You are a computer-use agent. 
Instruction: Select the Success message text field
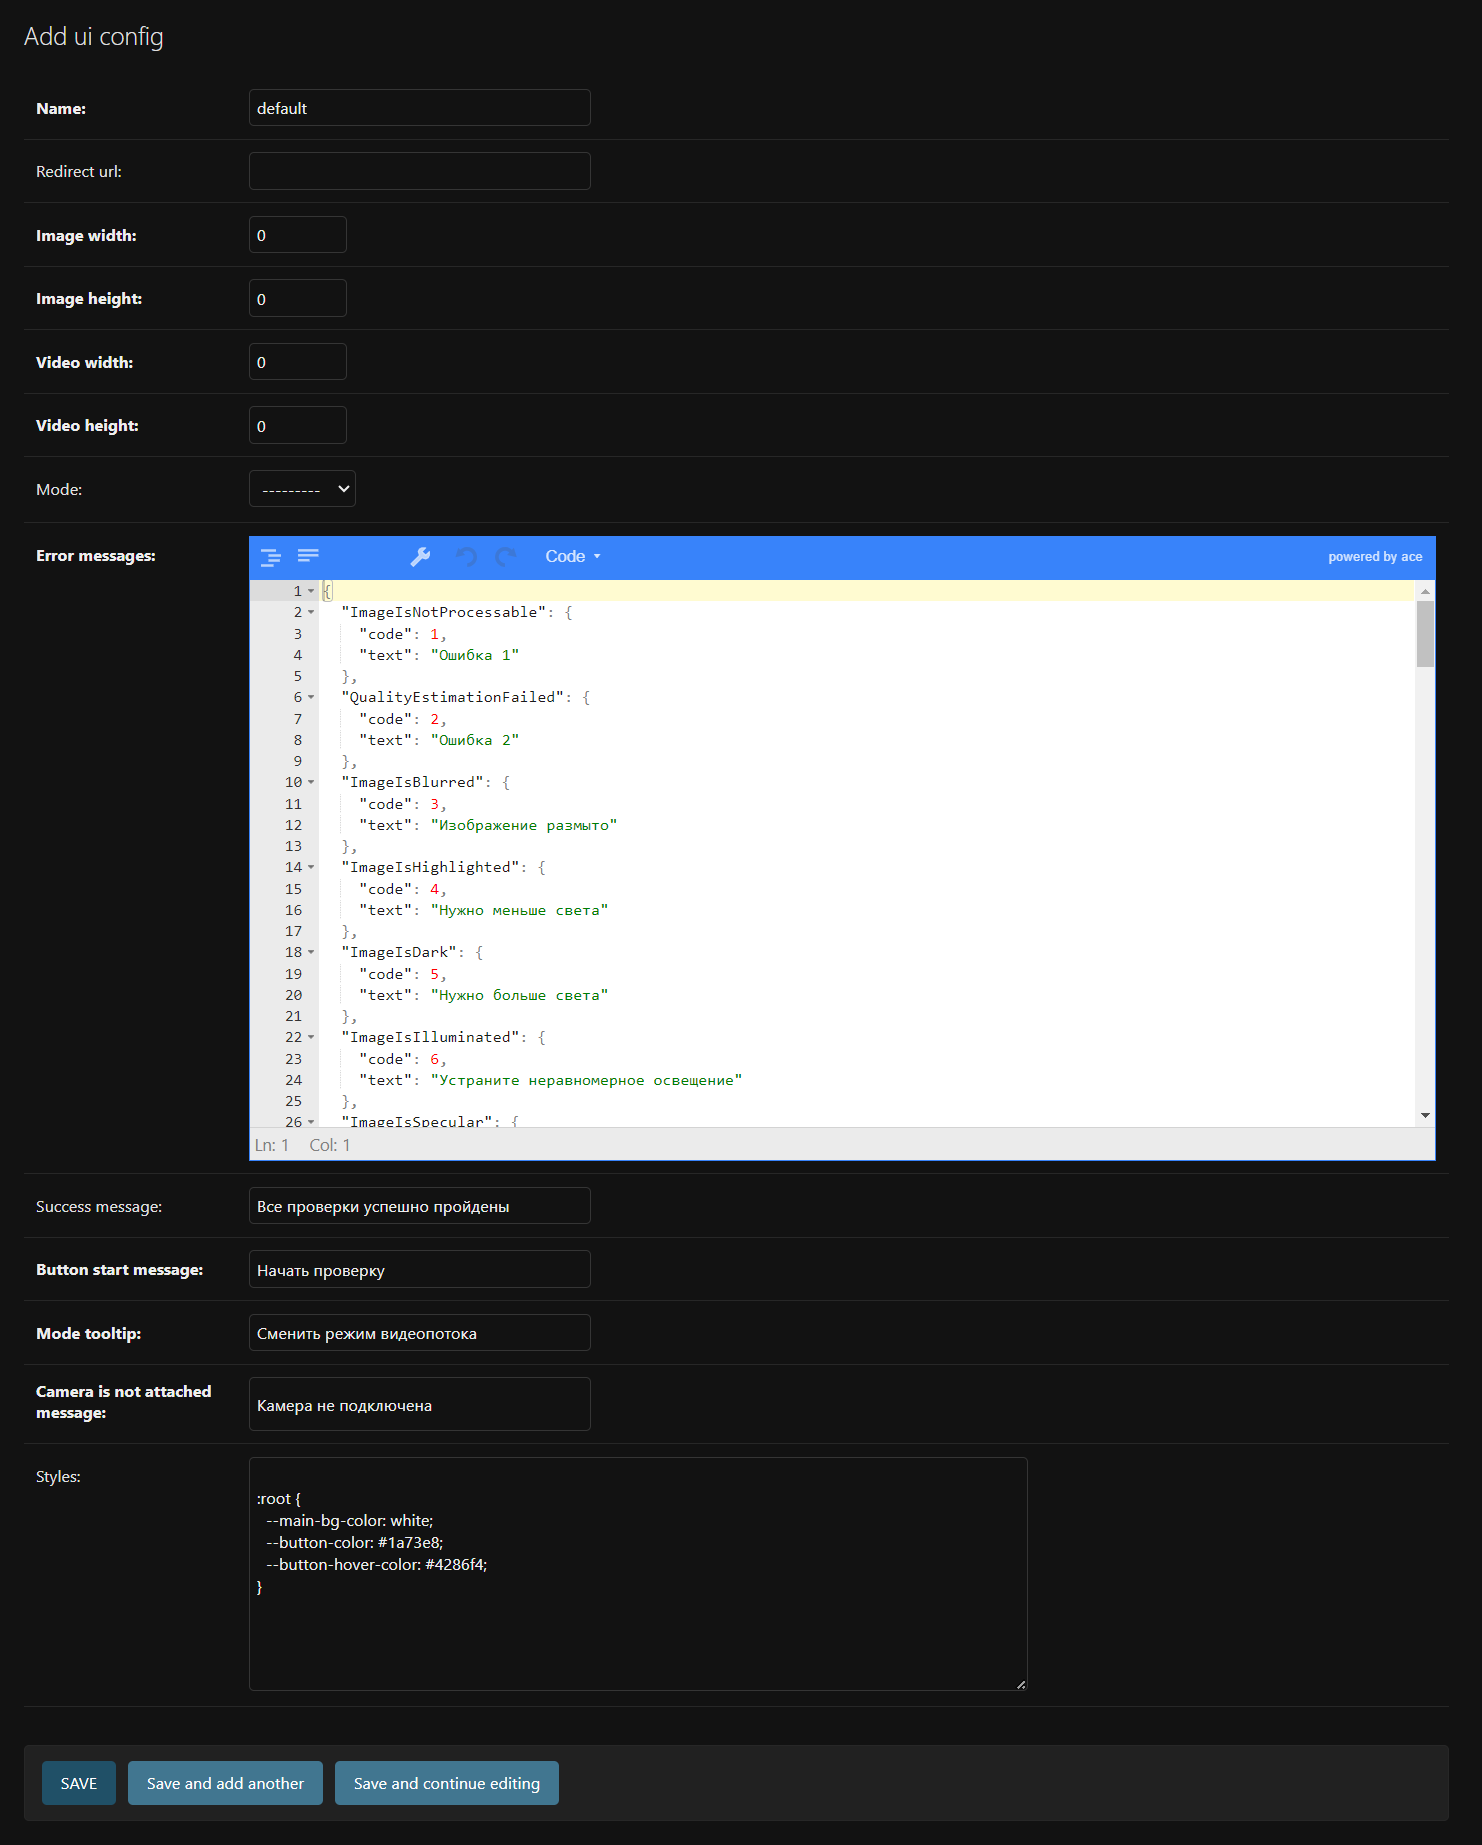419,1206
